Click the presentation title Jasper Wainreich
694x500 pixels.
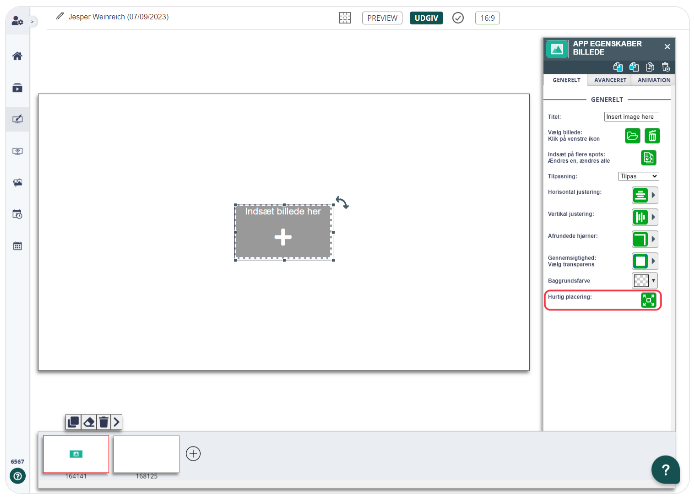[x=119, y=17]
